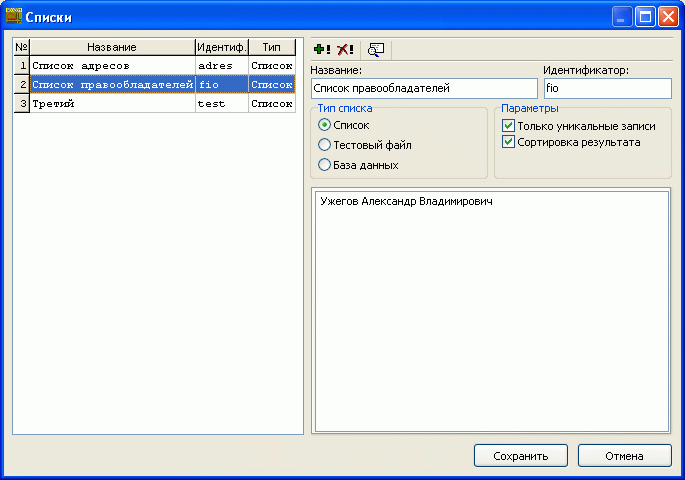Toggle Только уникальные записи checkbox
Image resolution: width=685 pixels, height=480 pixels.
pyautogui.click(x=509, y=126)
